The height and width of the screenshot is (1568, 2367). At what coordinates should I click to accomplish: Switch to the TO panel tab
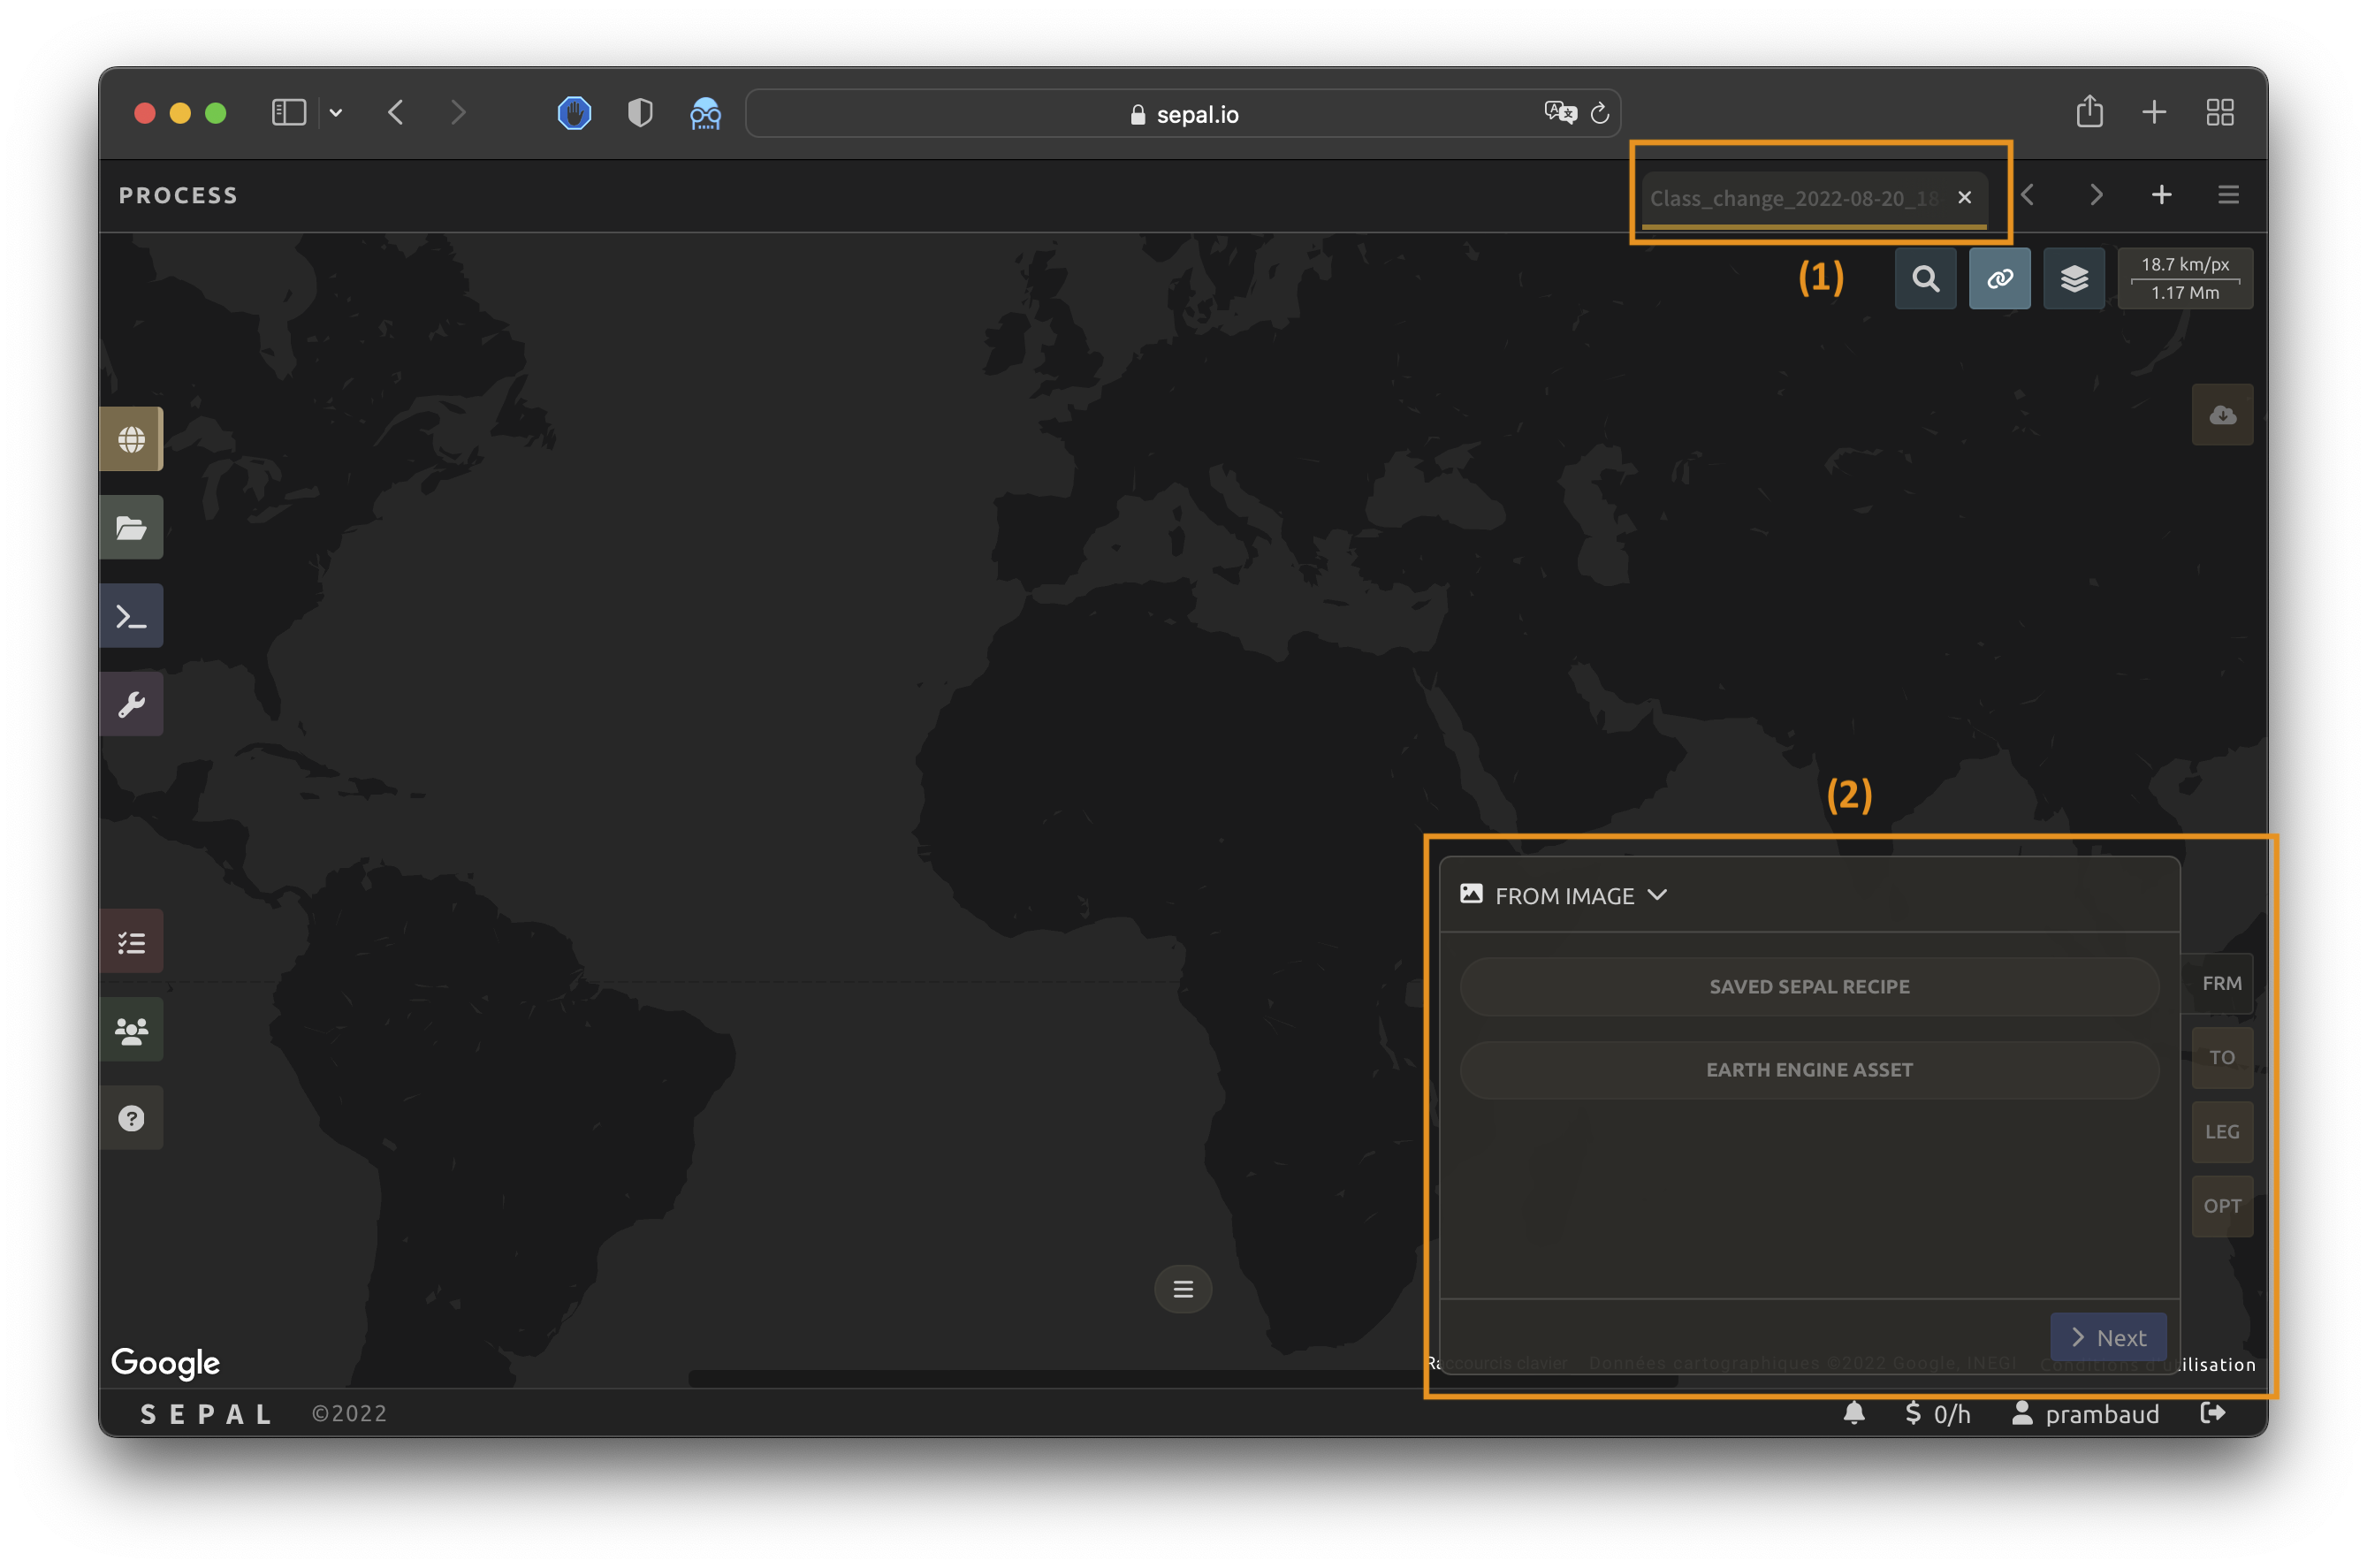tap(2222, 1058)
